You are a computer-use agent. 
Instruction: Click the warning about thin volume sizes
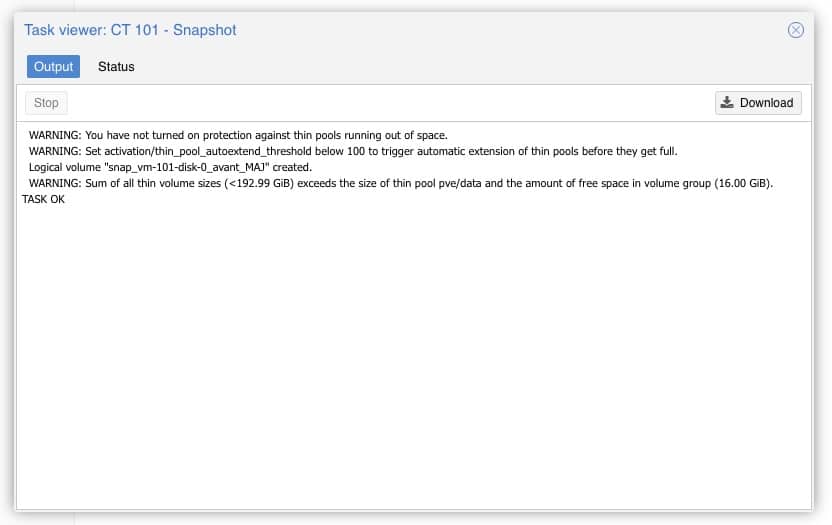pyautogui.click(x=401, y=183)
